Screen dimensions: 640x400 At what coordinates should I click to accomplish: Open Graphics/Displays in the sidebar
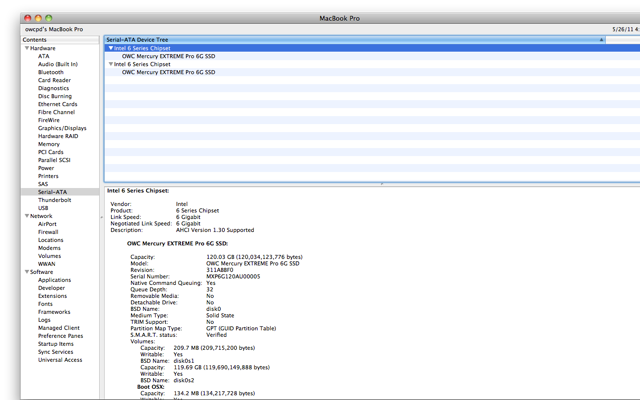tap(62, 128)
